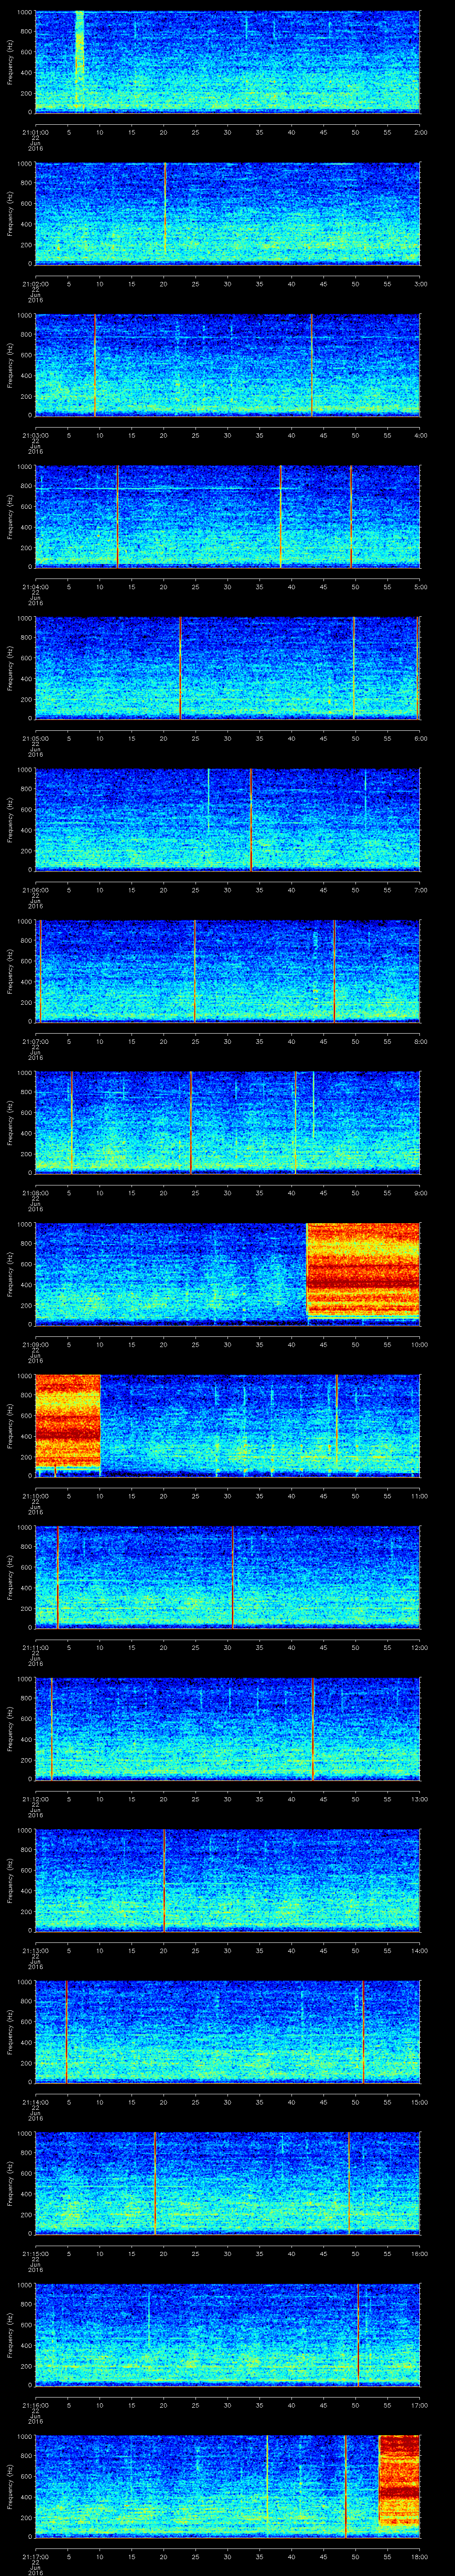
Task: Select the red noise block in the 21:10 spectrogram
Action: (67, 1421)
